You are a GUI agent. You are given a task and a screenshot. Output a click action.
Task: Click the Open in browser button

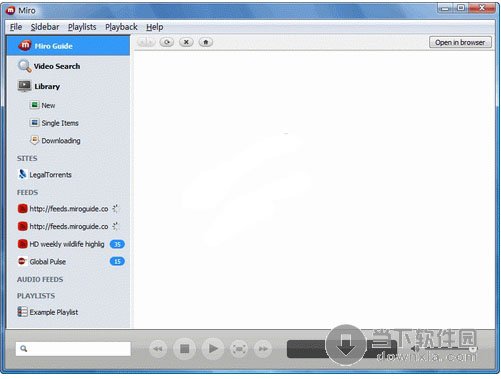point(460,42)
